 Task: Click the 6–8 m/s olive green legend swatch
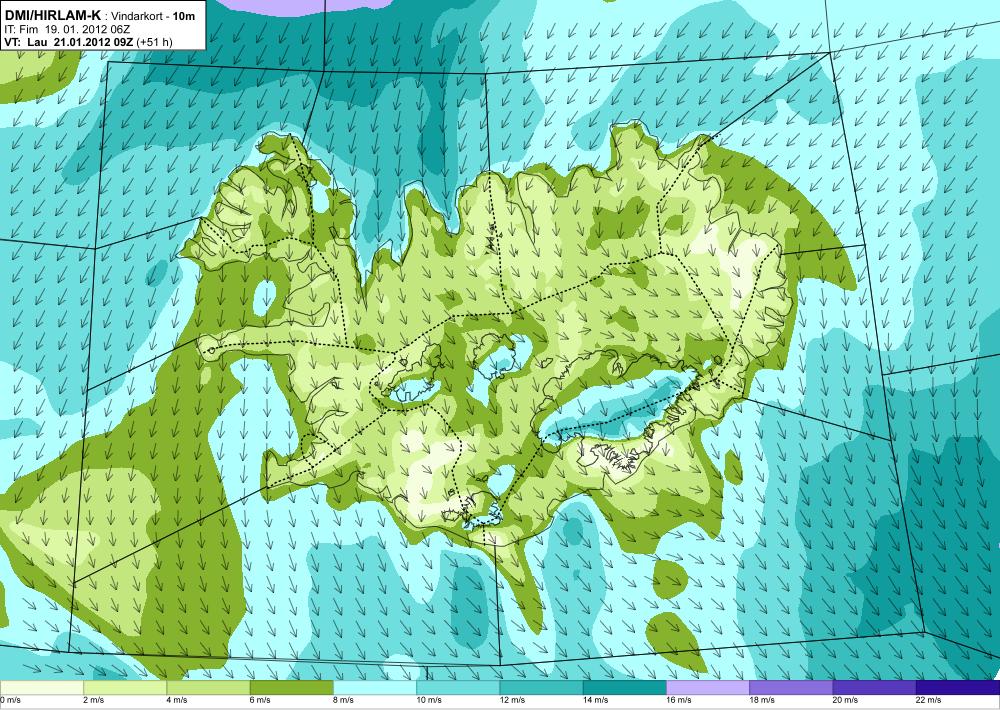[x=291, y=688]
